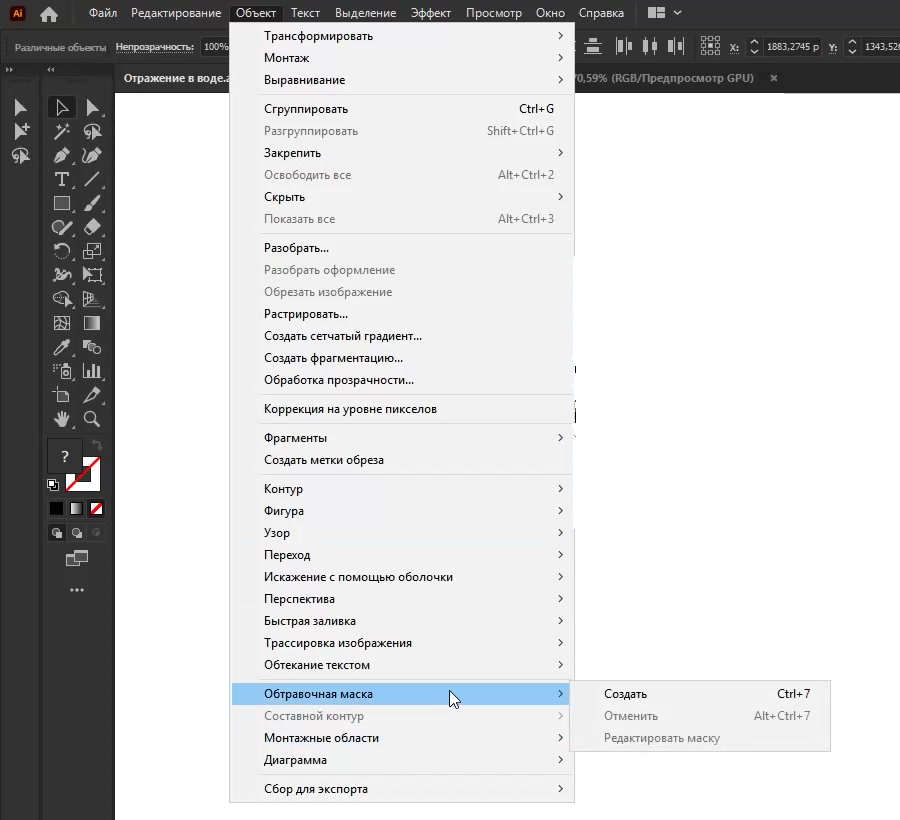The image size is (900, 820).
Task: Expand the Контур submenu
Action: pos(402,489)
